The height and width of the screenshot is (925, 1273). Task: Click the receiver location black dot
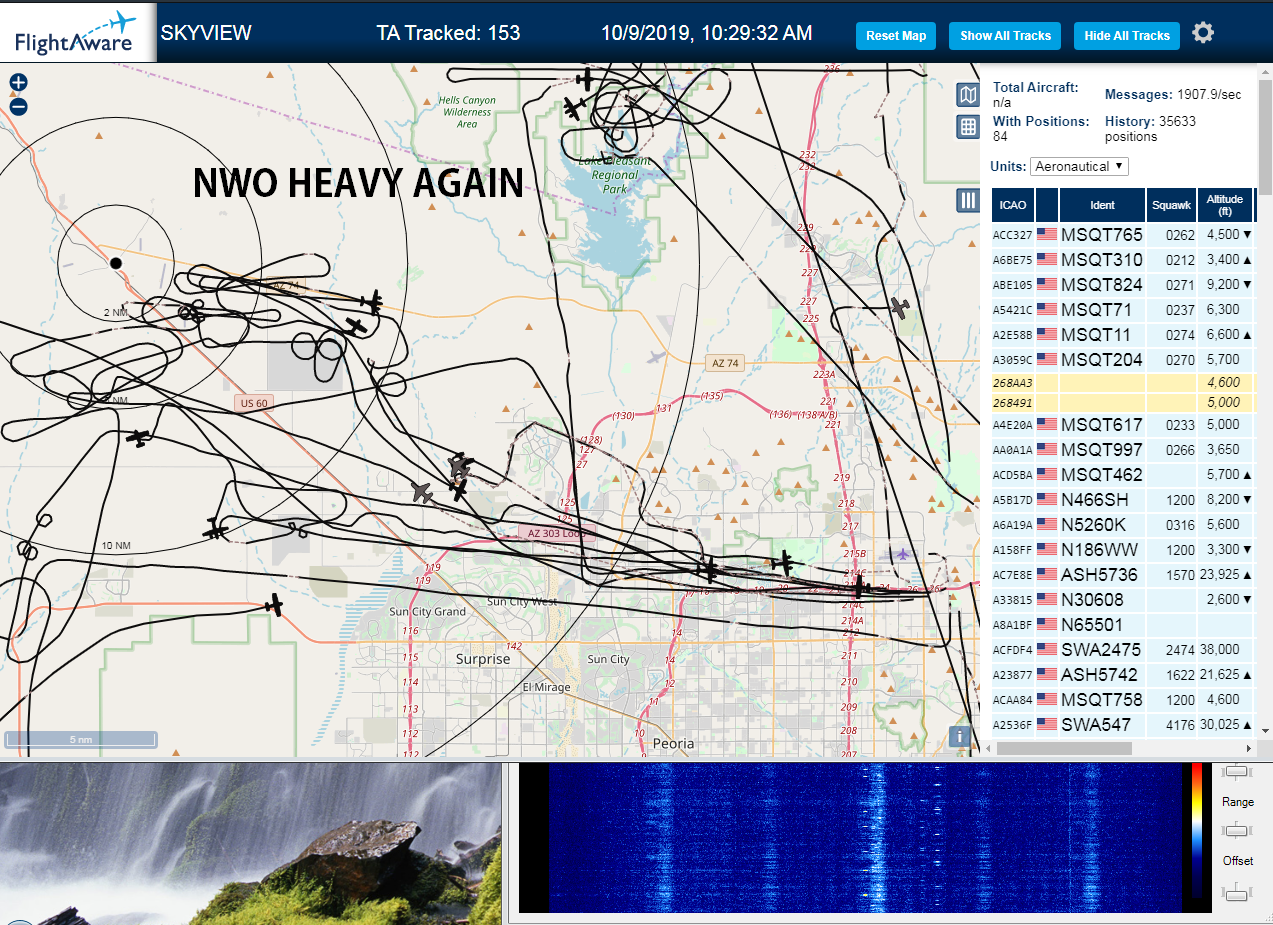(x=116, y=263)
